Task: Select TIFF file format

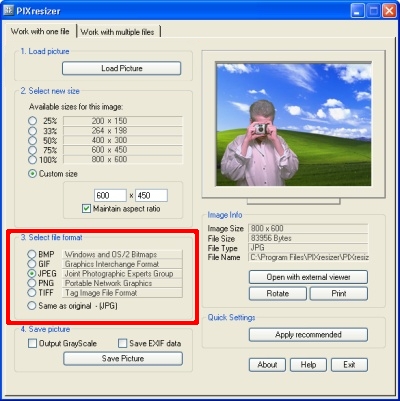Action: click(x=32, y=293)
